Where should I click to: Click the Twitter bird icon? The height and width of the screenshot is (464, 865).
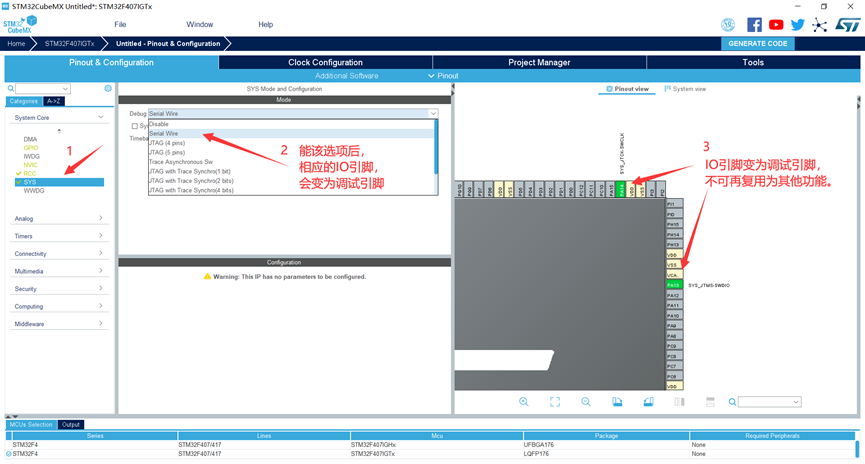pos(797,24)
